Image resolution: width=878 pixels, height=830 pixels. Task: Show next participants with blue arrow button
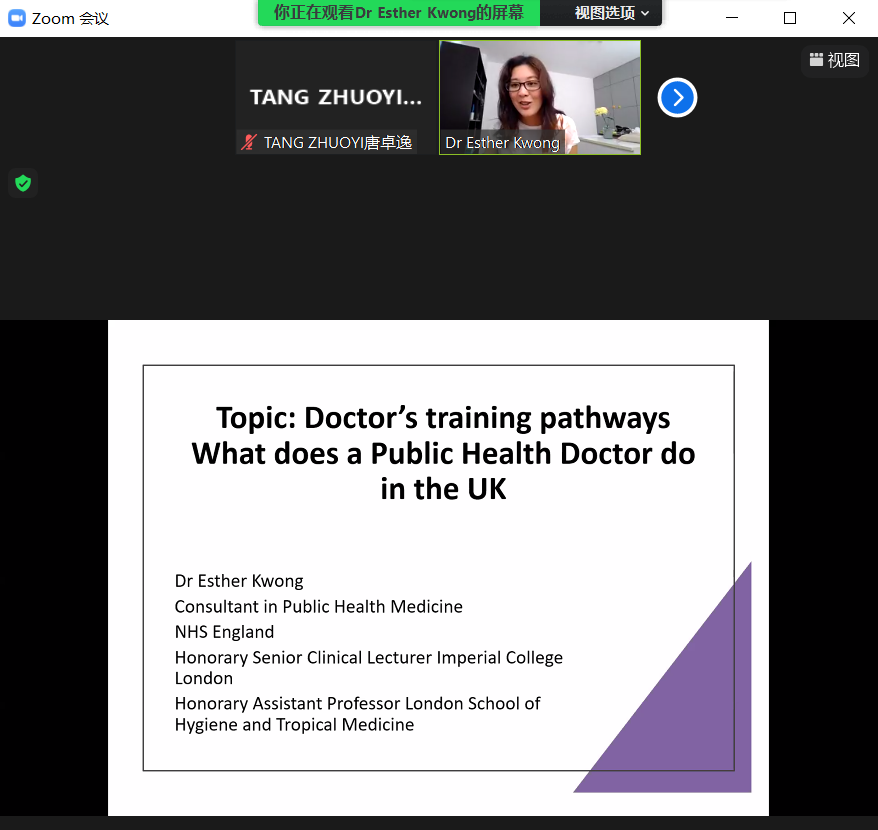[x=677, y=97]
